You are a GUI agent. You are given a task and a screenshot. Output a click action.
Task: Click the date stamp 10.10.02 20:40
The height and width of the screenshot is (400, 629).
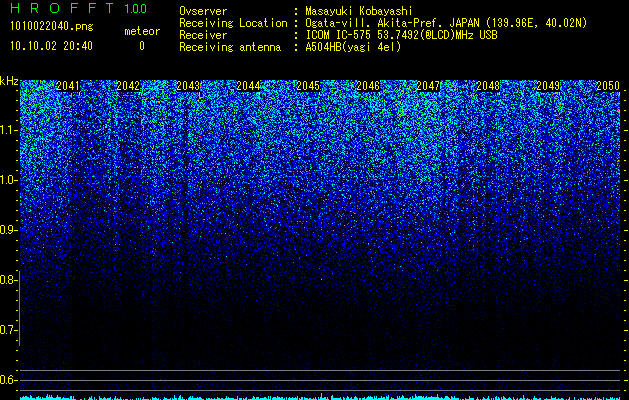[51, 46]
